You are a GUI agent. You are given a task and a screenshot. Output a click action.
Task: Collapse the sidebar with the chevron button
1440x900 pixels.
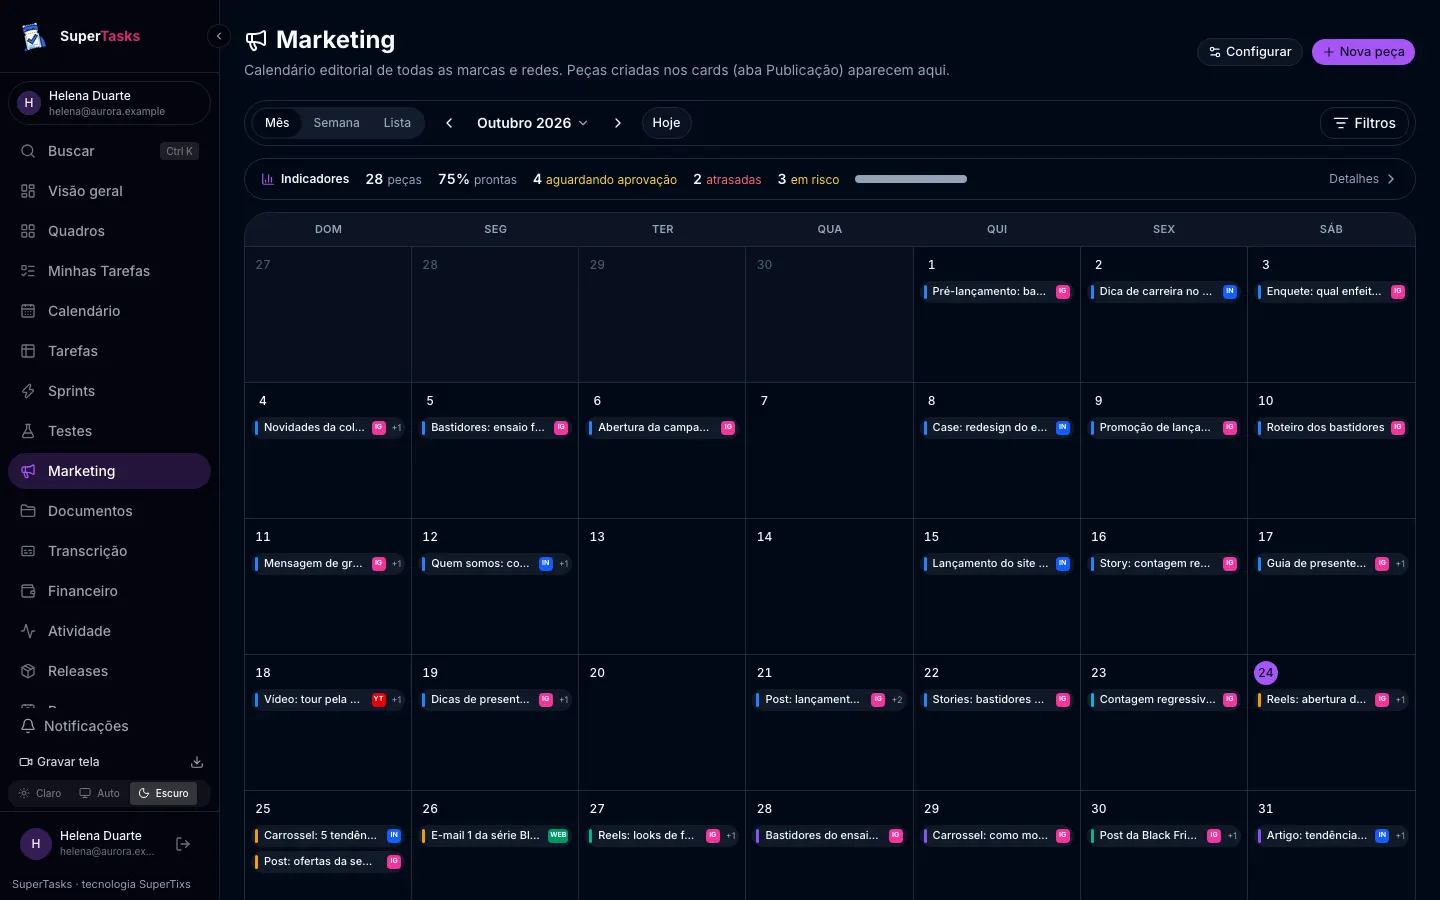tap(219, 36)
